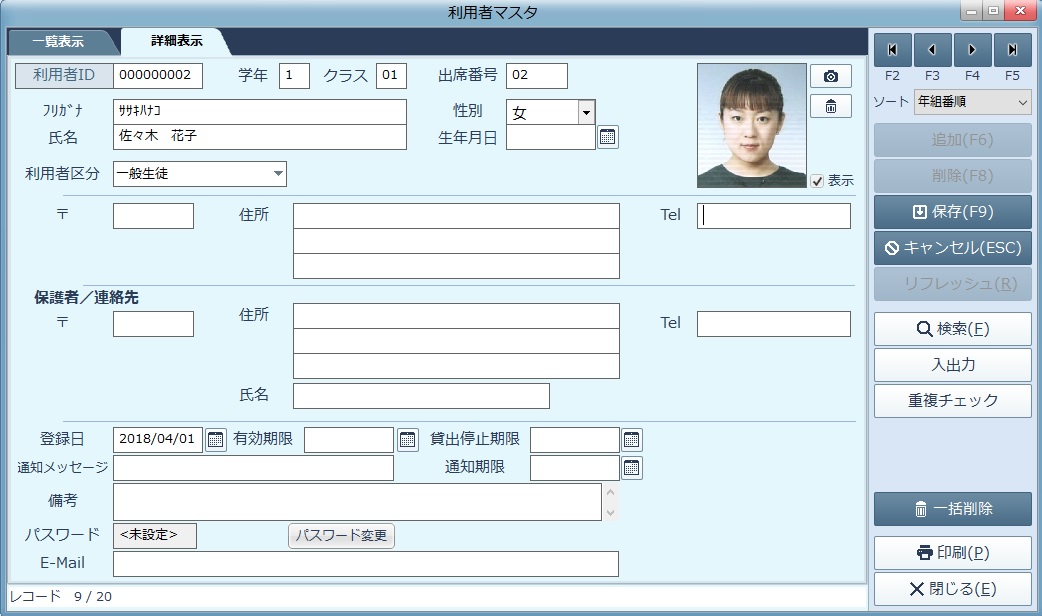This screenshot has height=616, width=1042.
Task: Click the guardian's third 住所 line
Action: tap(457, 366)
